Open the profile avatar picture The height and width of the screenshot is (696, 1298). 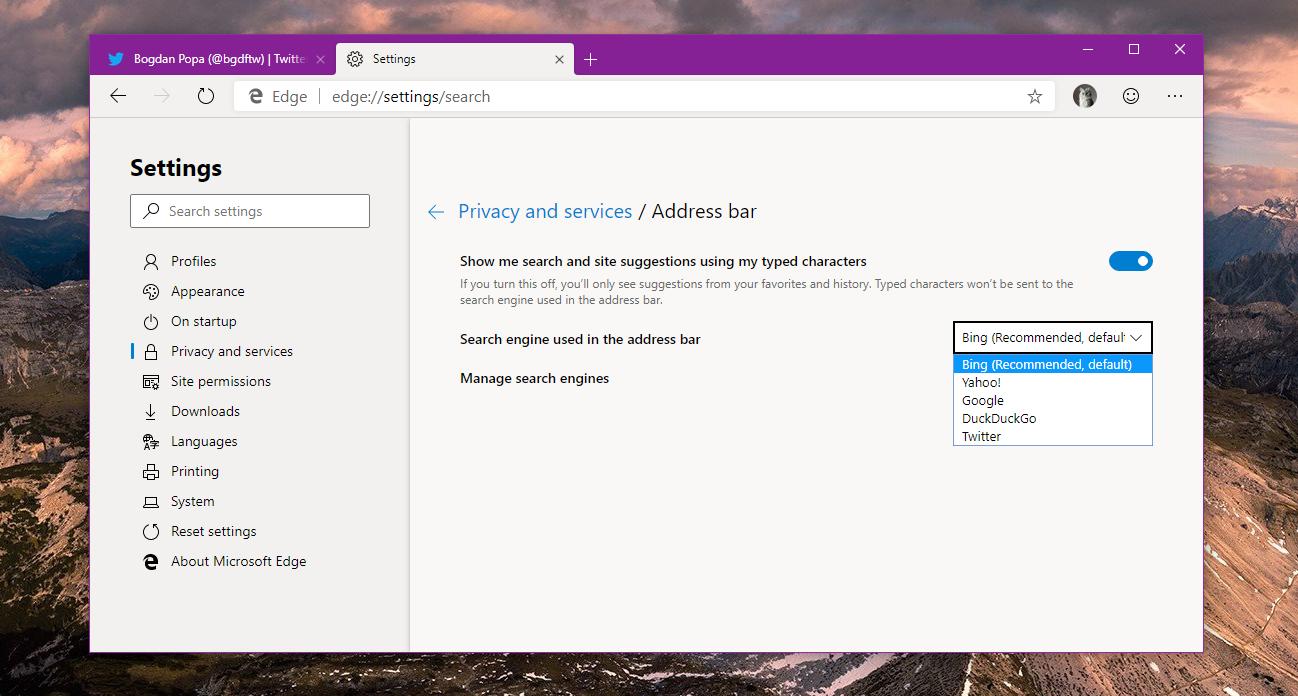click(x=1085, y=96)
